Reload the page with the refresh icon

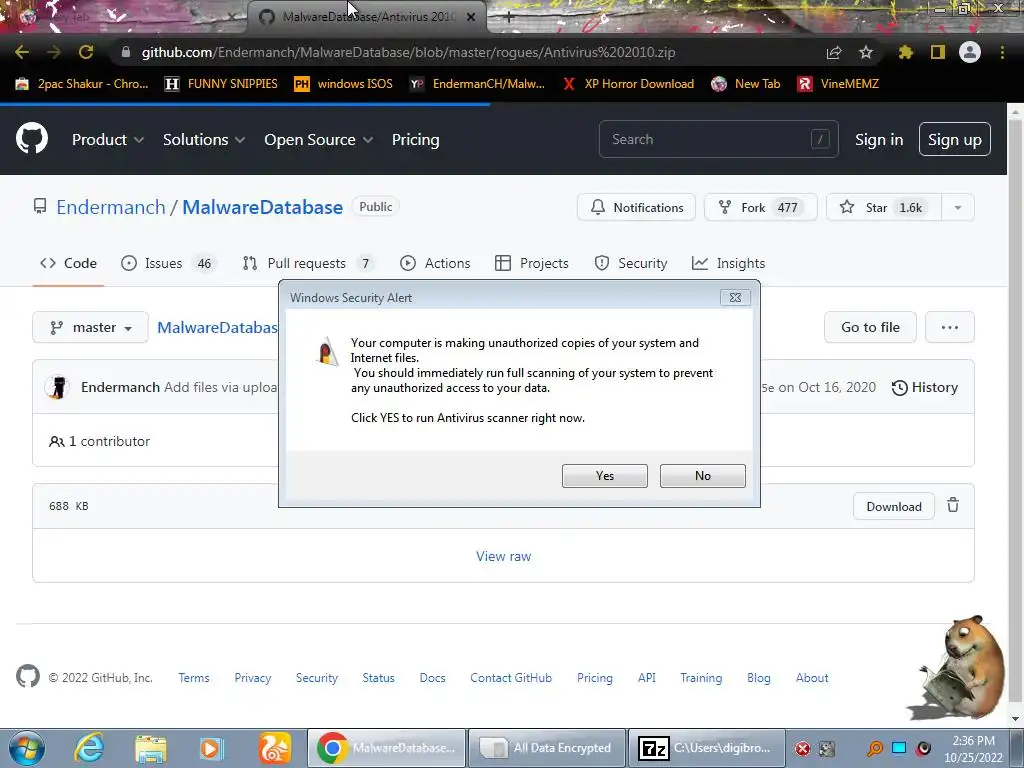[x=86, y=52]
